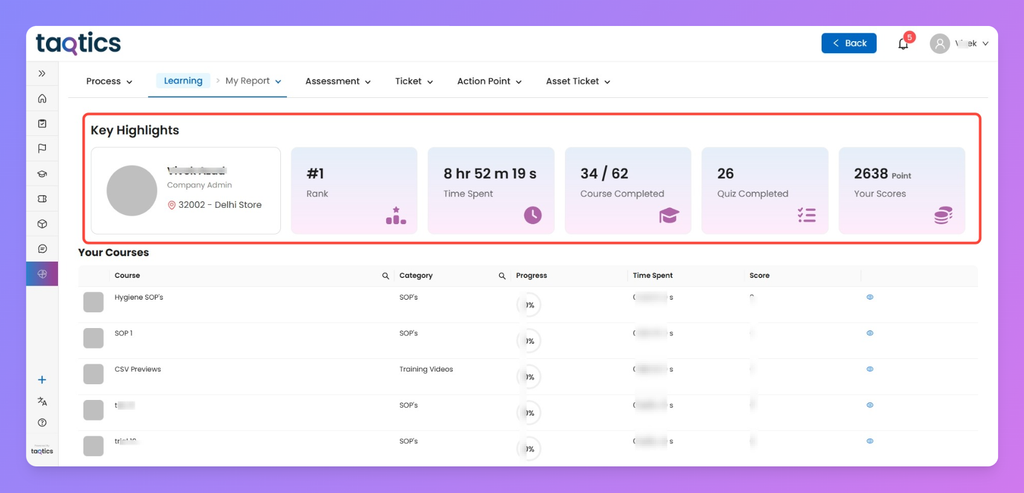
Task: Click the user avatar in header
Action: click(x=940, y=44)
